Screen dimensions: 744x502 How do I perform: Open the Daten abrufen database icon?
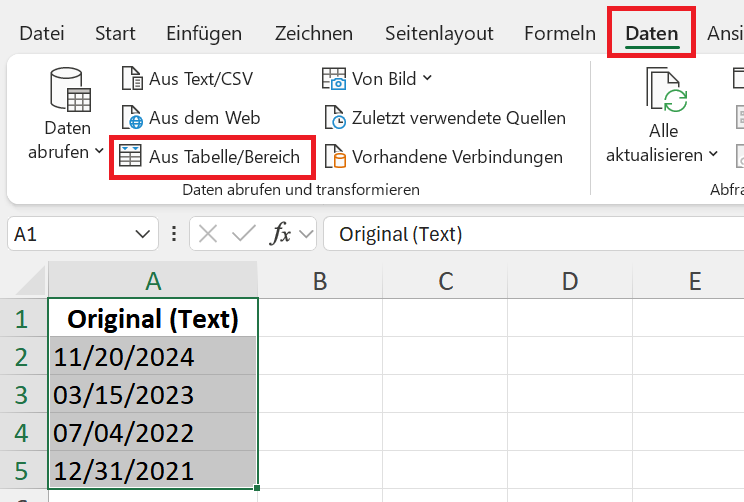click(x=70, y=90)
